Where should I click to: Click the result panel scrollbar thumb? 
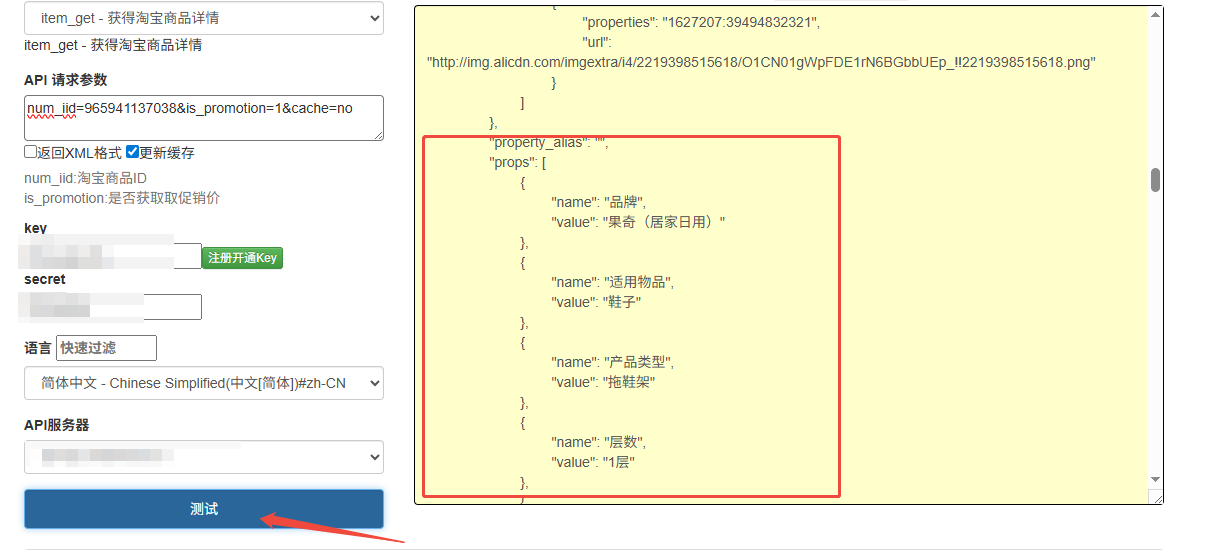(1155, 180)
